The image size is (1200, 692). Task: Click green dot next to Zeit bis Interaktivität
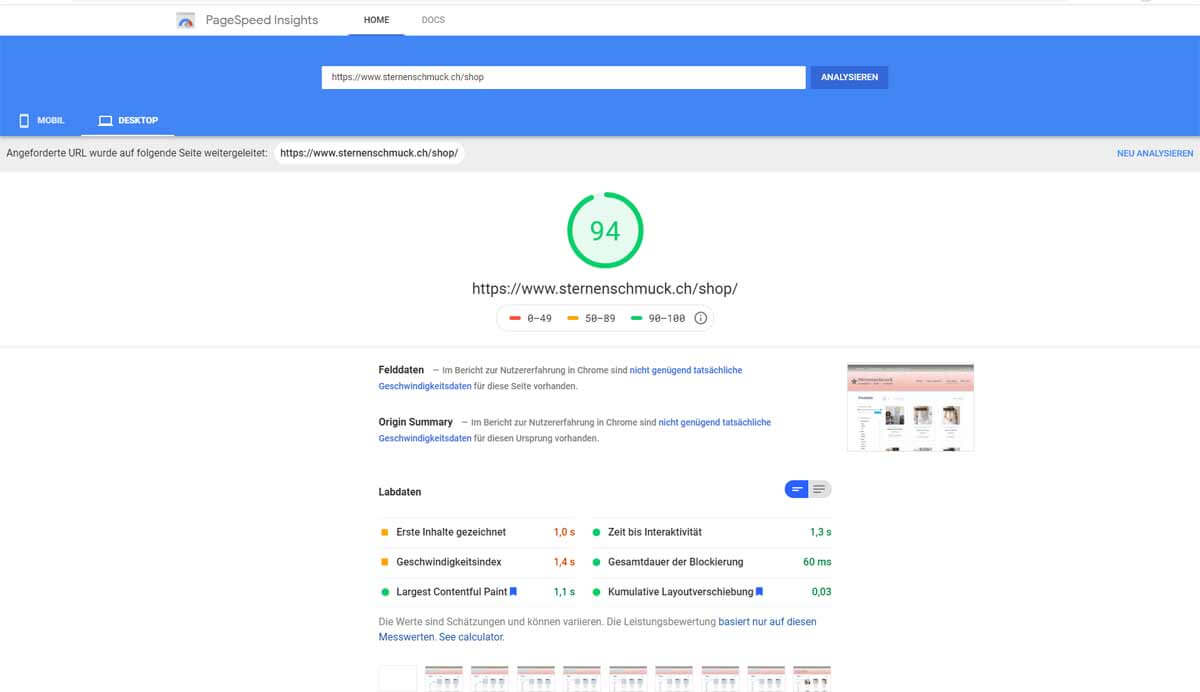tap(596, 532)
